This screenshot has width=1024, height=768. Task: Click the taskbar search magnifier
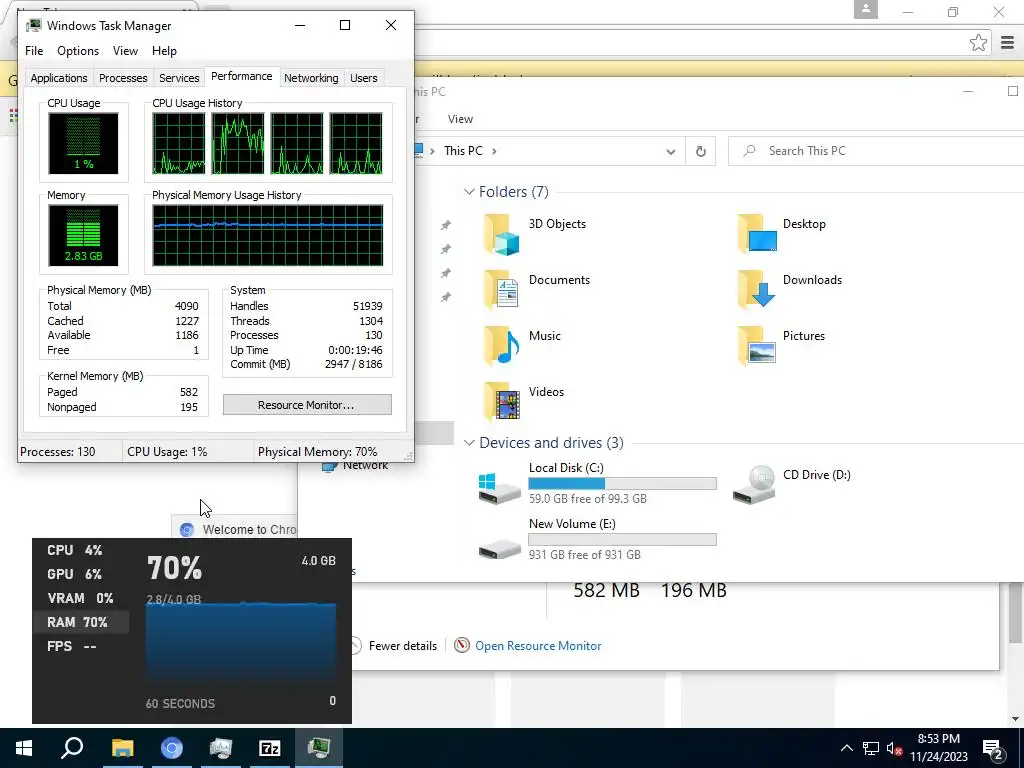(72, 748)
